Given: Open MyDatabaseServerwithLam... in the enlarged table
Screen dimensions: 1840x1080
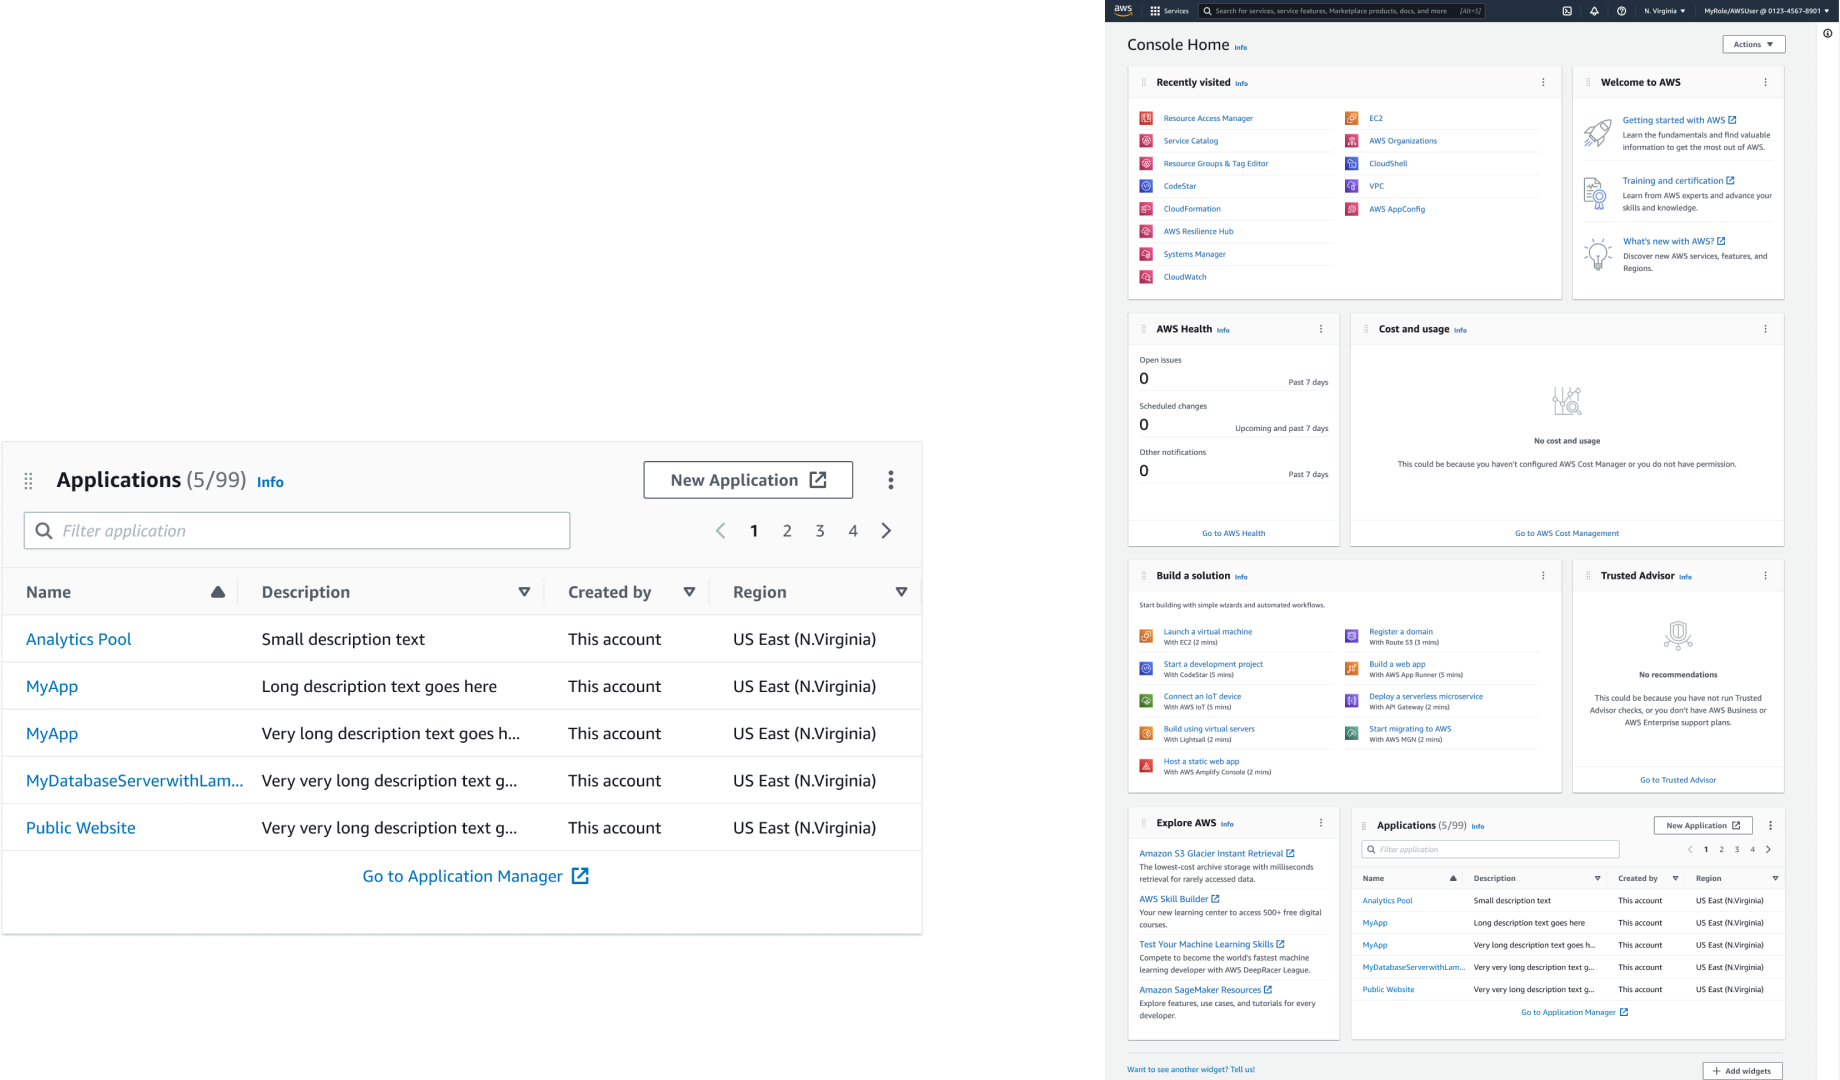Looking at the screenshot, I should [135, 781].
